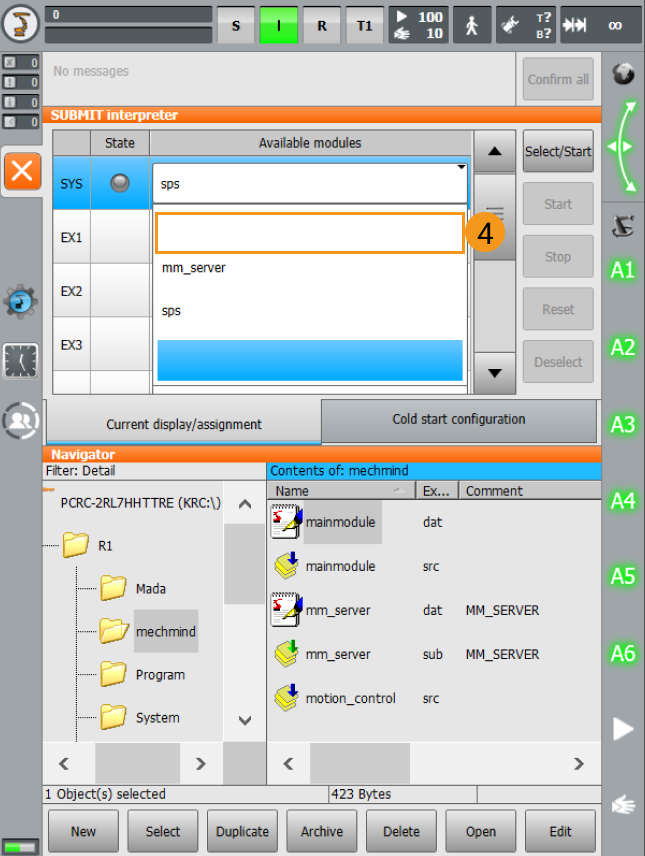This screenshot has width=645, height=856.
Task: Open the KUKA robot main menu icon
Action: point(21,24)
